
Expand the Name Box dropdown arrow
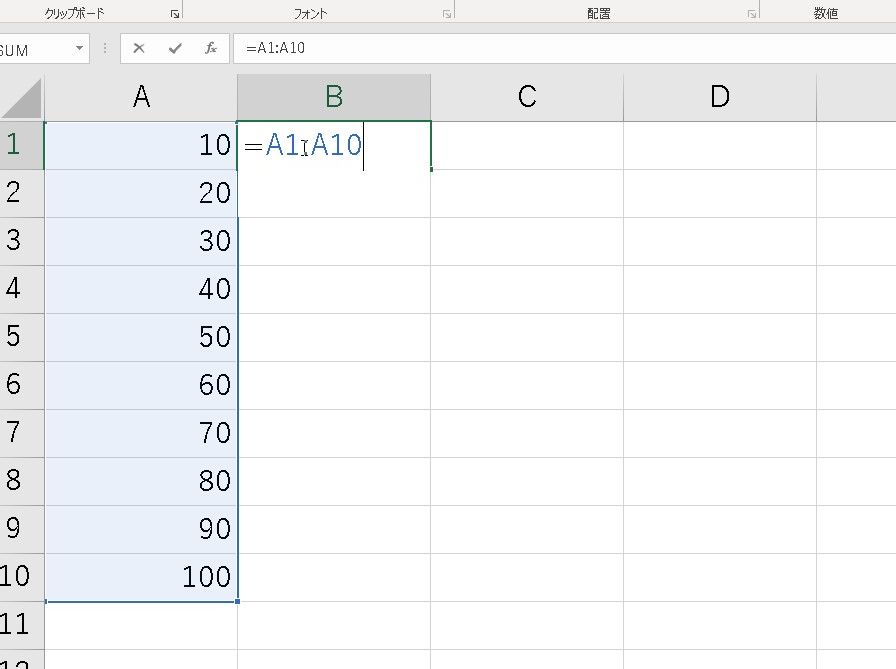click(x=79, y=49)
